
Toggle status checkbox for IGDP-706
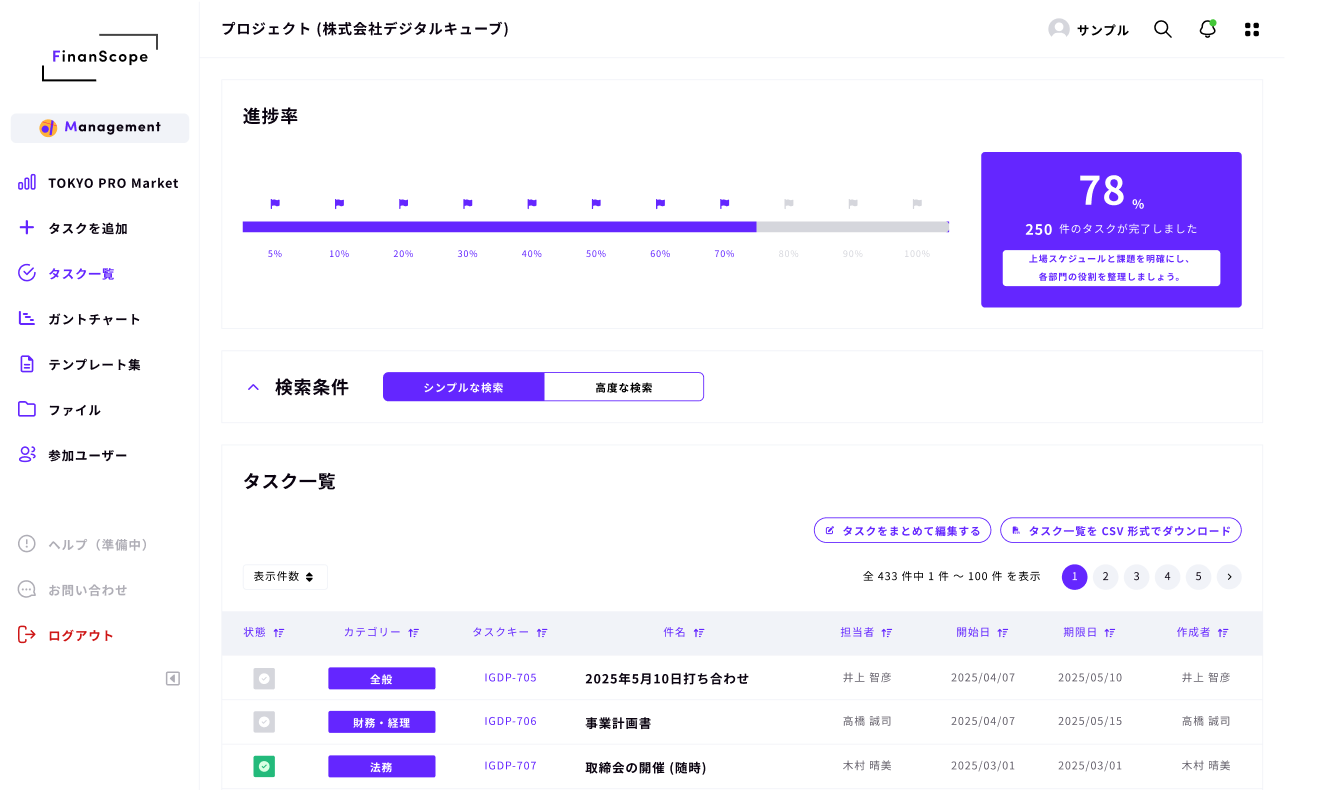click(x=264, y=722)
